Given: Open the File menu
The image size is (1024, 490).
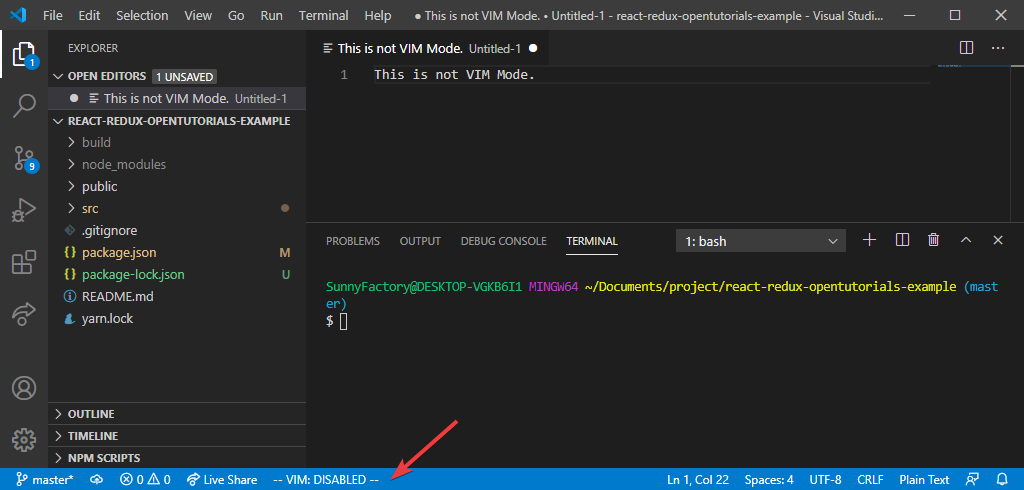Looking at the screenshot, I should (x=53, y=15).
